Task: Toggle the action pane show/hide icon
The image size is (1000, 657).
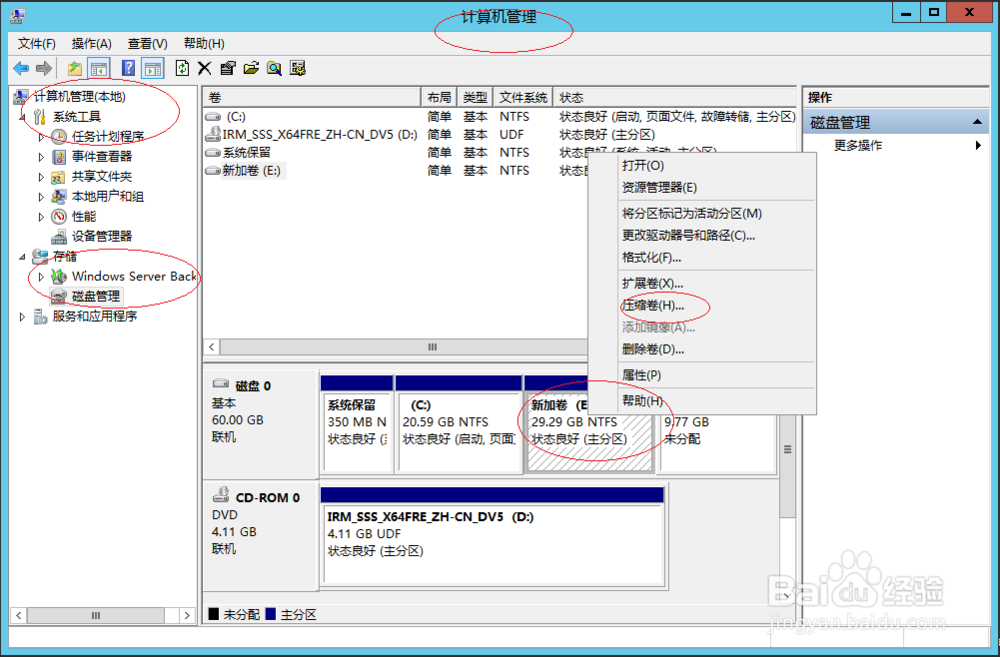Action: point(152,68)
